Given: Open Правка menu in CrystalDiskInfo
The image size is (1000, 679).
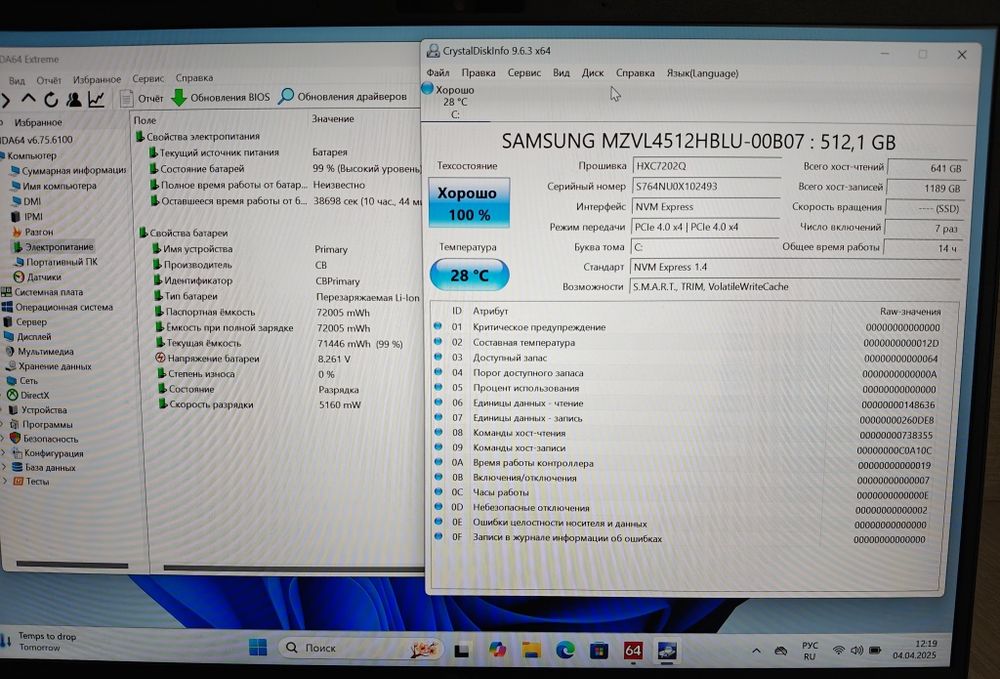Looking at the screenshot, I should click(478, 73).
